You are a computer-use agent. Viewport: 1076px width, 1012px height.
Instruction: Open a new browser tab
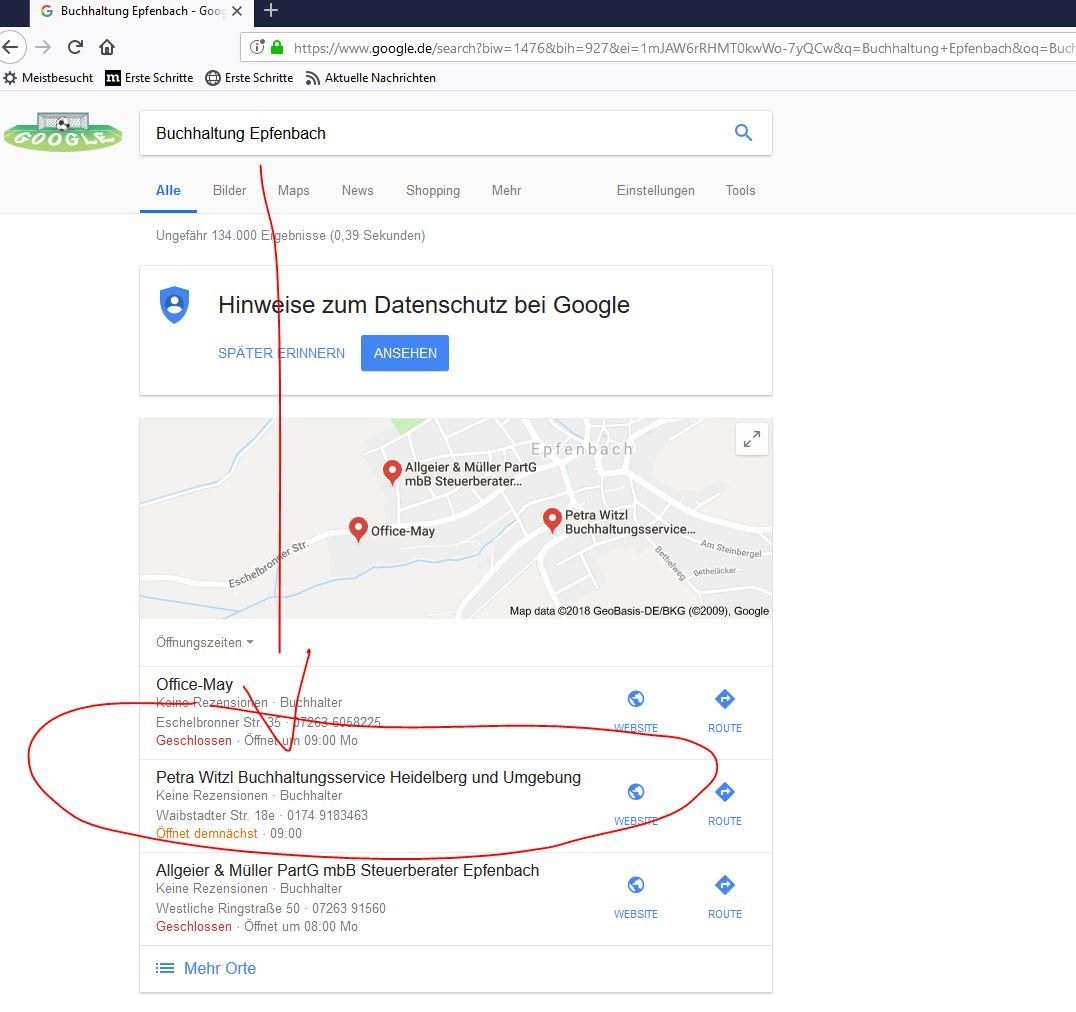coord(270,10)
